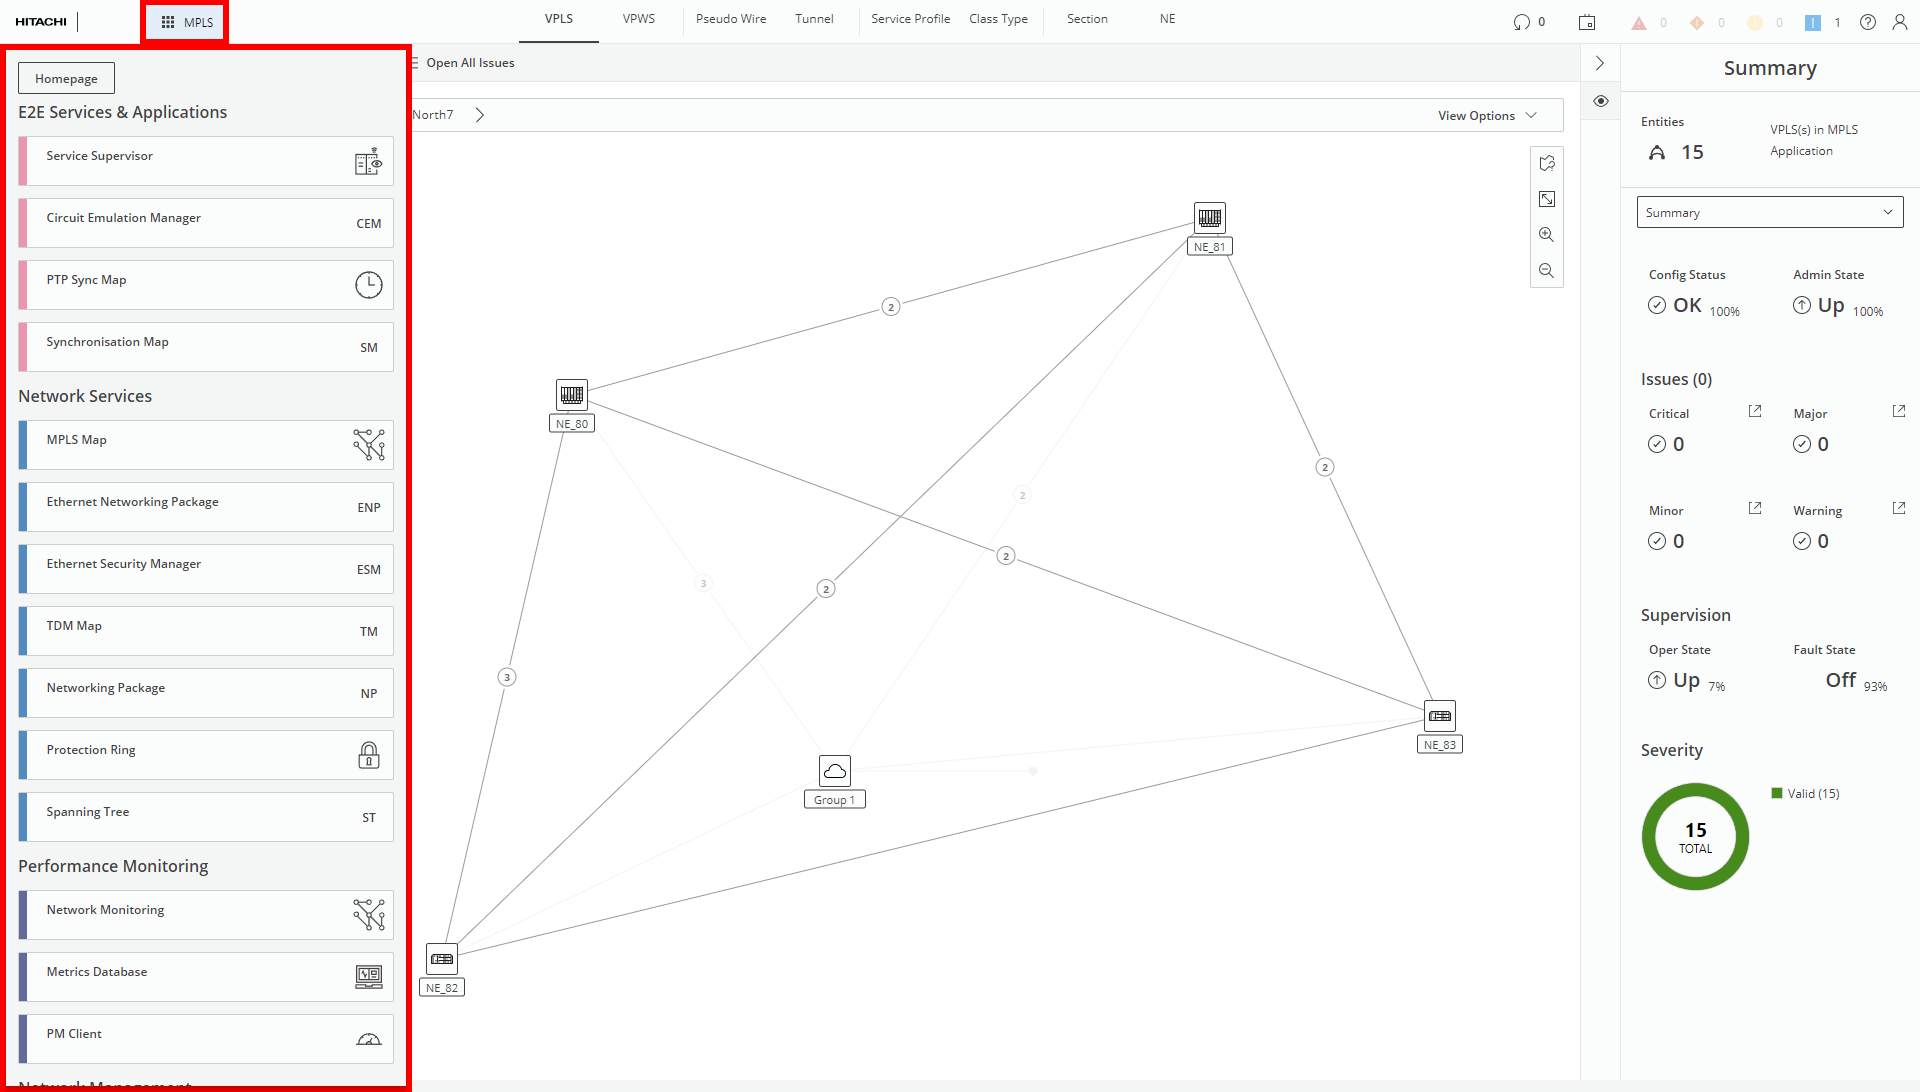Click the green Valid severity swatch

click(x=1777, y=793)
